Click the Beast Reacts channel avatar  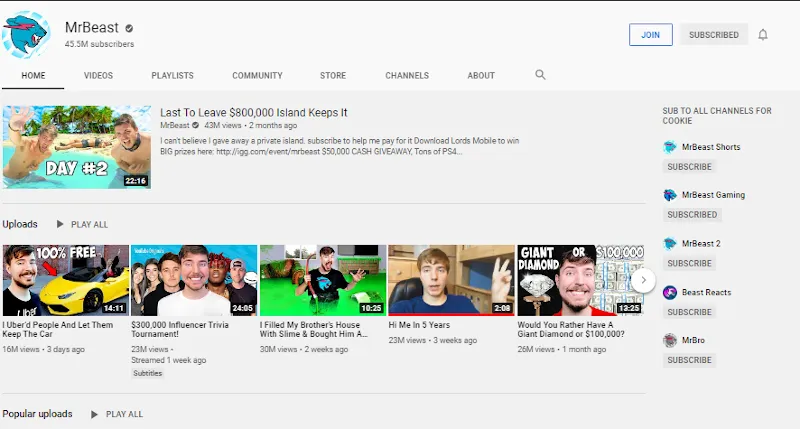point(669,292)
